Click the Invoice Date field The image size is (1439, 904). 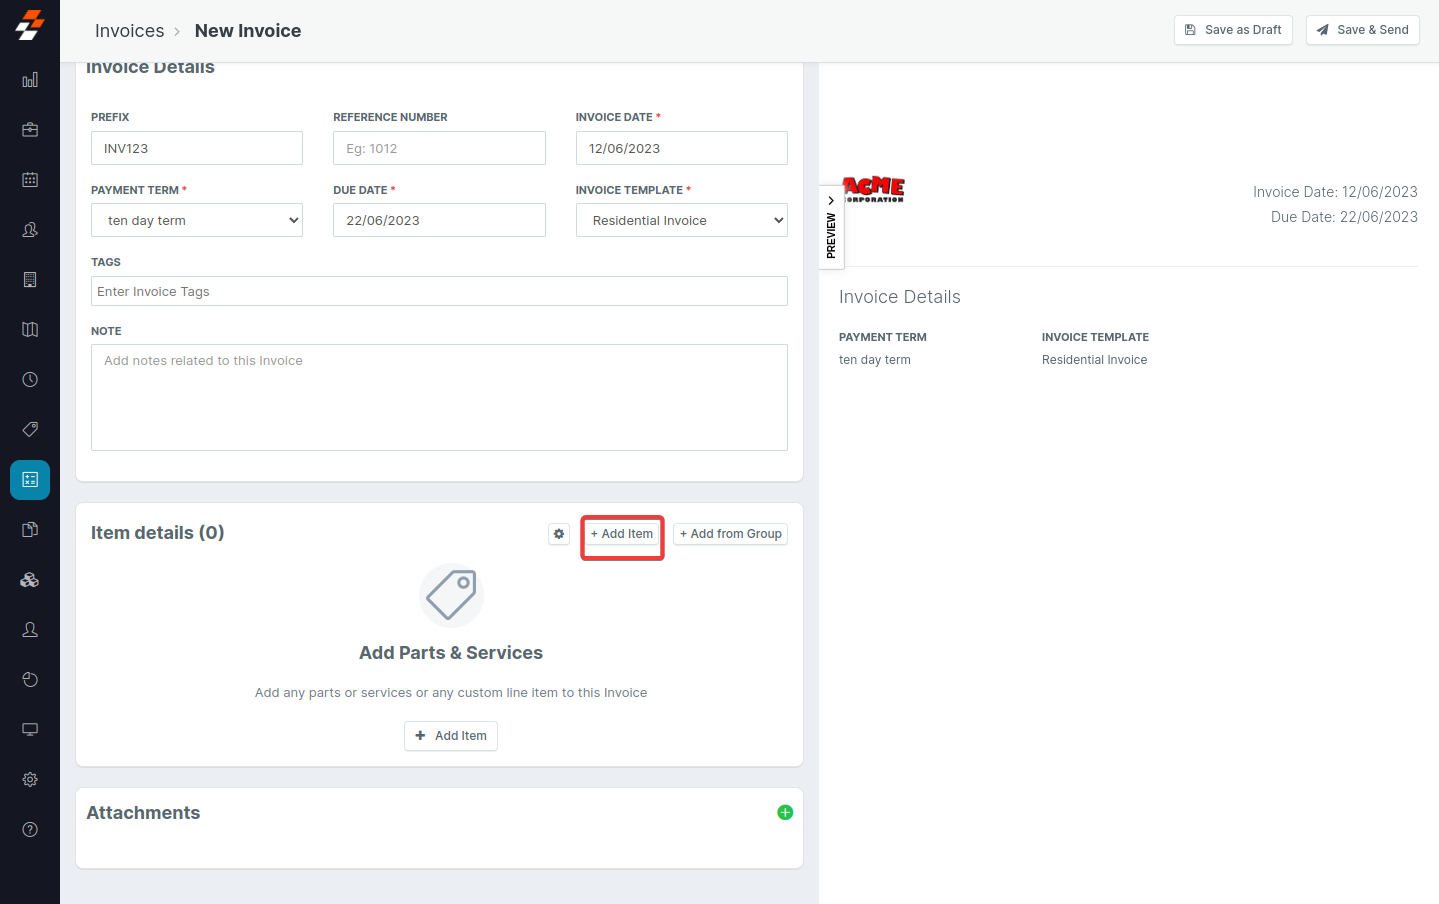tap(681, 148)
